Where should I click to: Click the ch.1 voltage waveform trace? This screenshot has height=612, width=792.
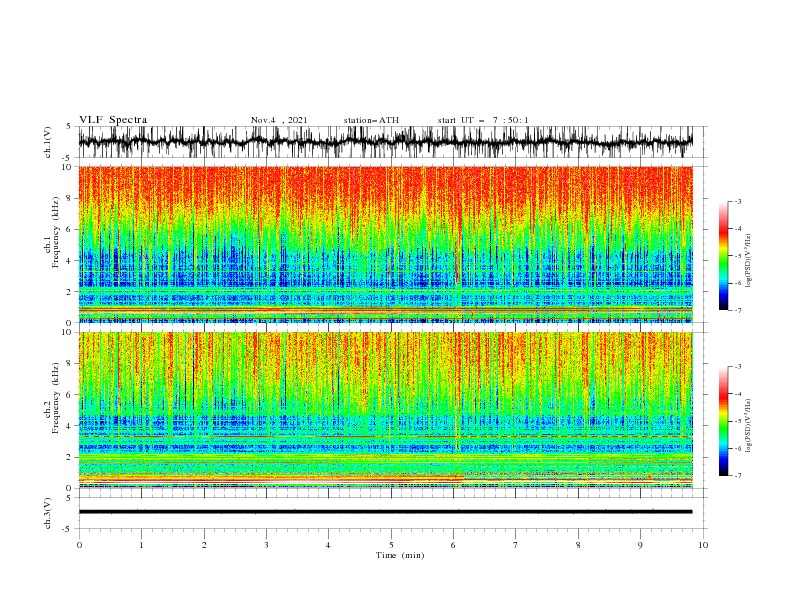click(x=385, y=142)
